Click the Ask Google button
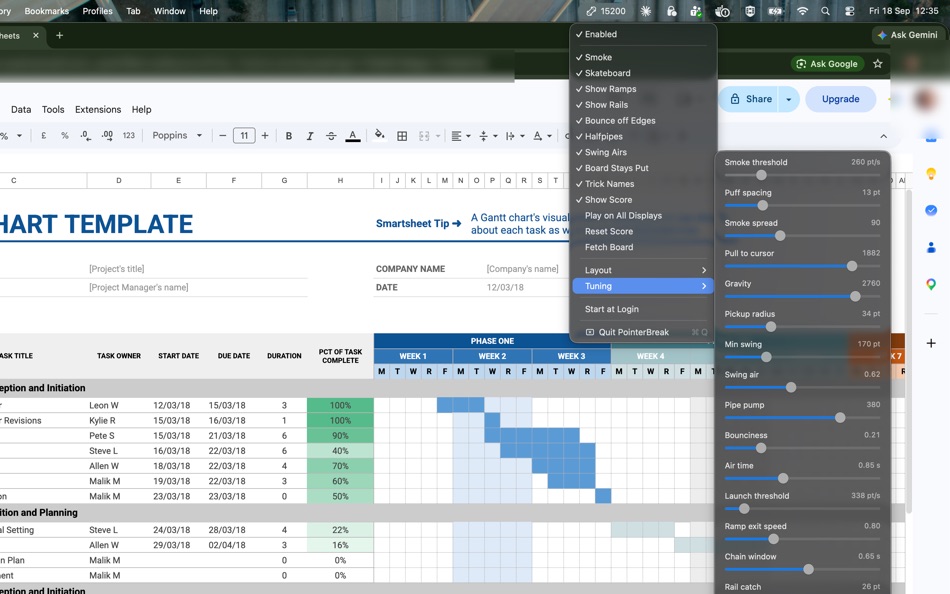 827,64
